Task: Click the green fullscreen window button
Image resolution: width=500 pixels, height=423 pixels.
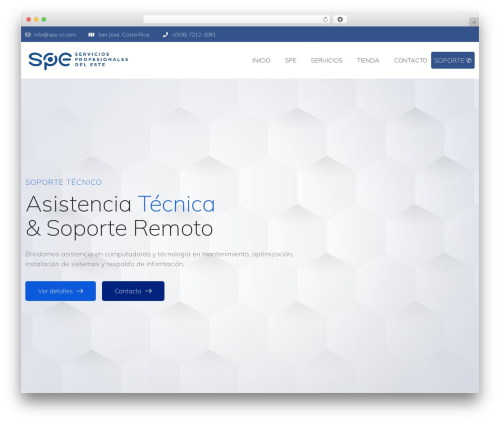Action: [44, 20]
